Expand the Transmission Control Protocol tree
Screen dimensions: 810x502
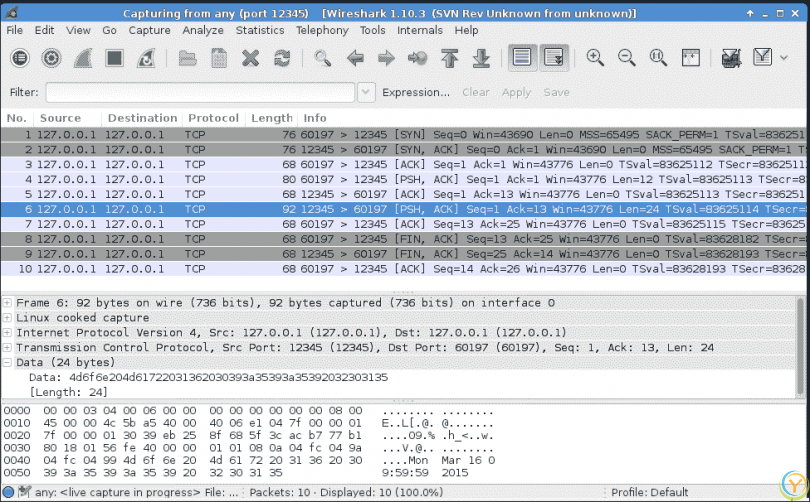pyautogui.click(x=7, y=347)
